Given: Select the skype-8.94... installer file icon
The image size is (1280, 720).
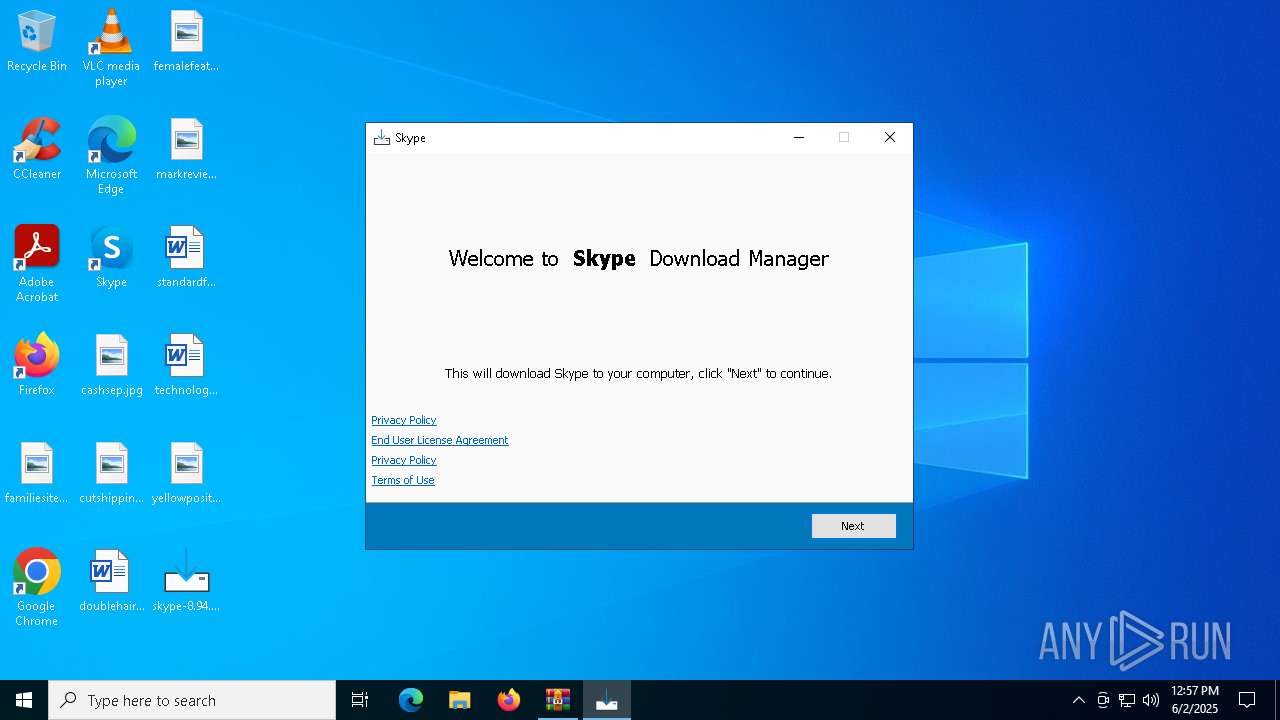Looking at the screenshot, I should click(186, 582).
